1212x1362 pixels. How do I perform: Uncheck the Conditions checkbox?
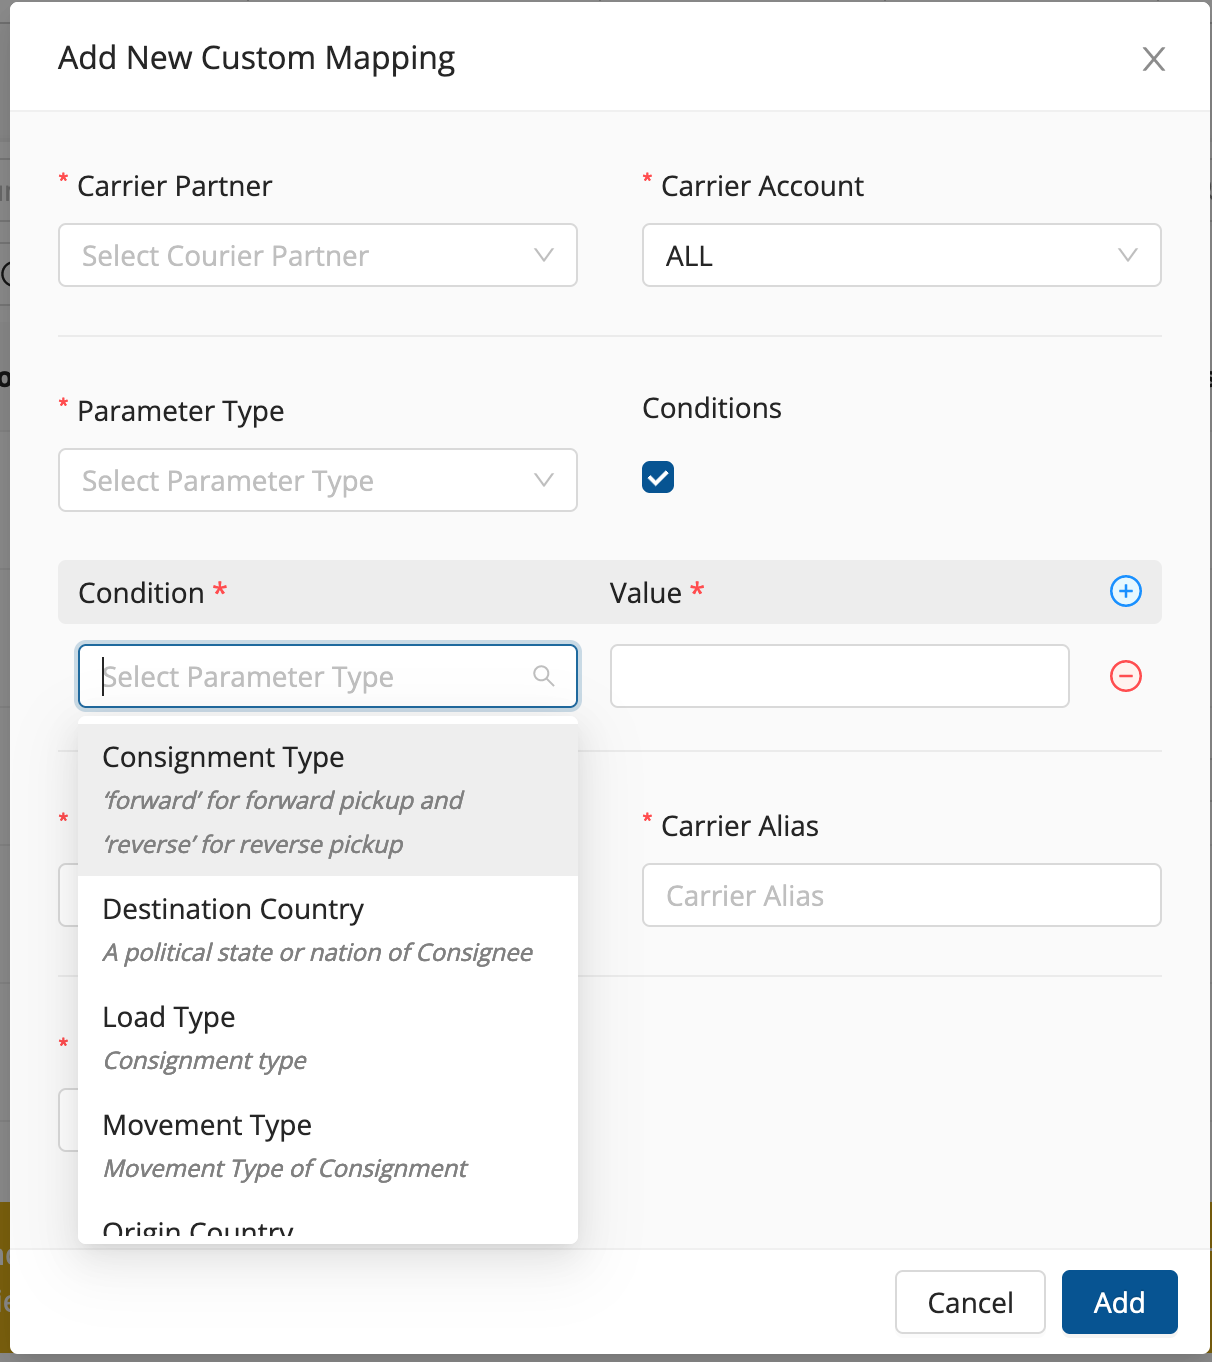[x=658, y=477]
